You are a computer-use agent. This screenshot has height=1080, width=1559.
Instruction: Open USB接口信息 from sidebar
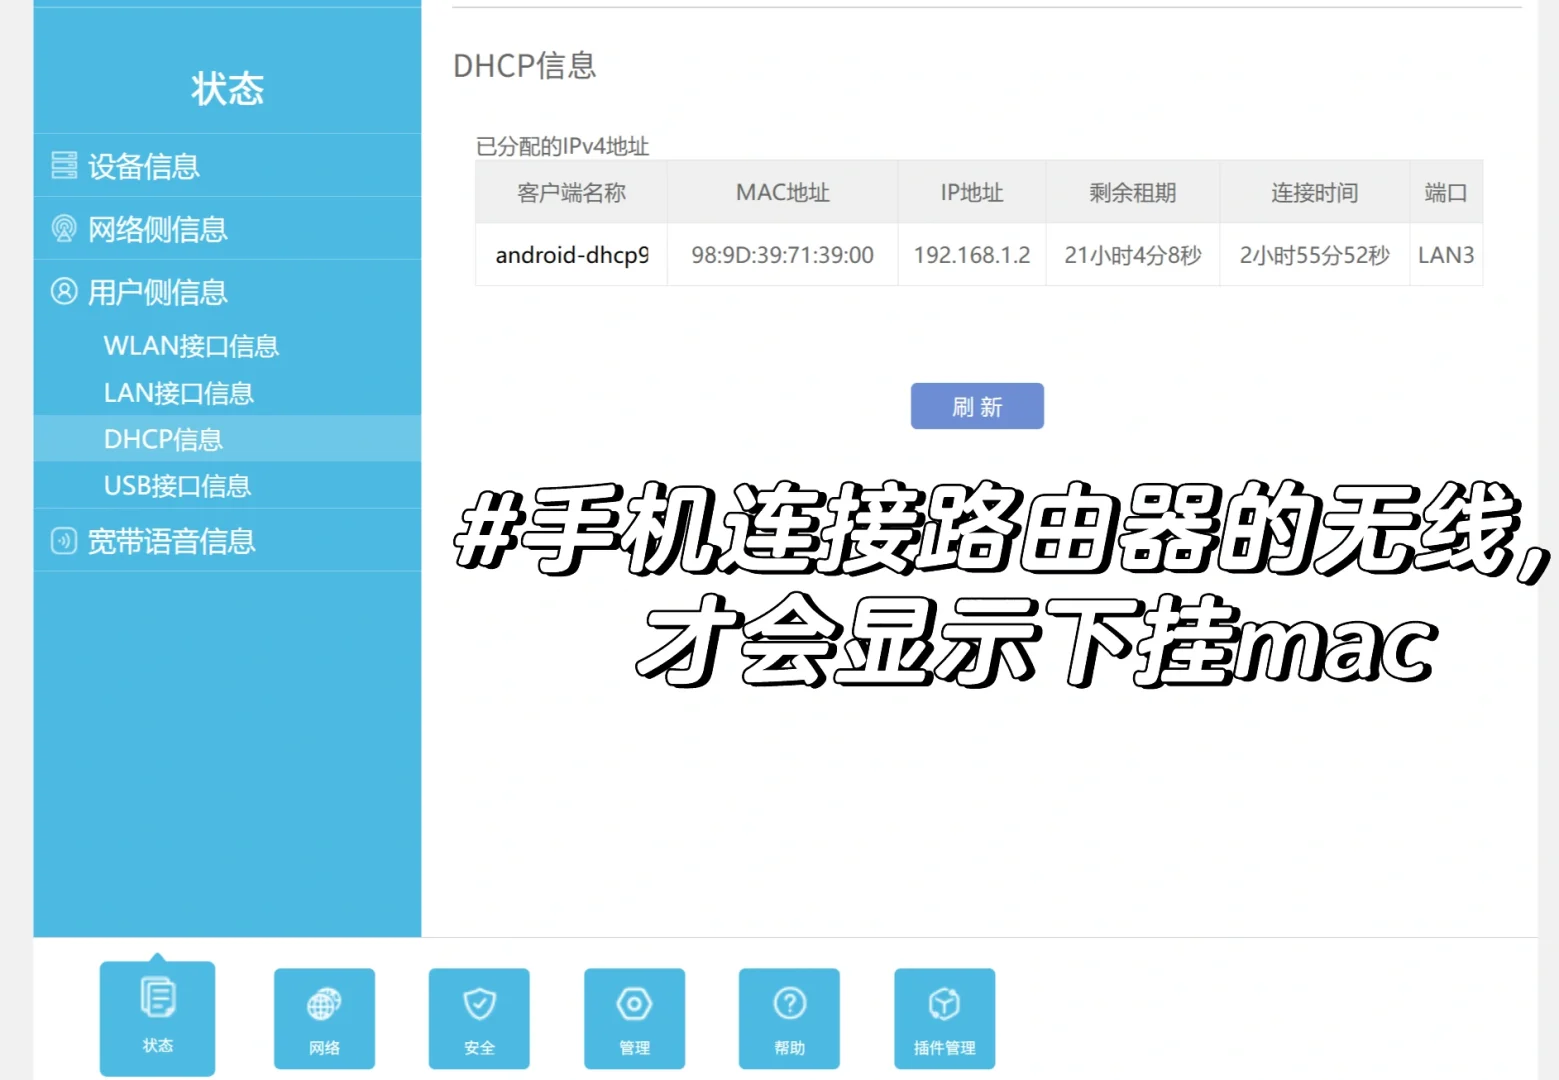[177, 485]
